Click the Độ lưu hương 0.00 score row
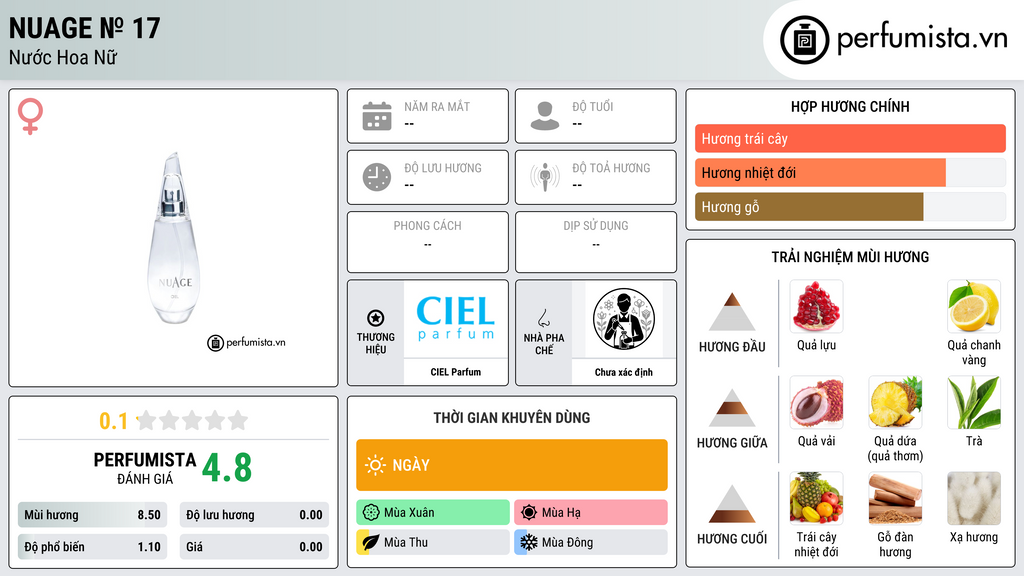 254,515
